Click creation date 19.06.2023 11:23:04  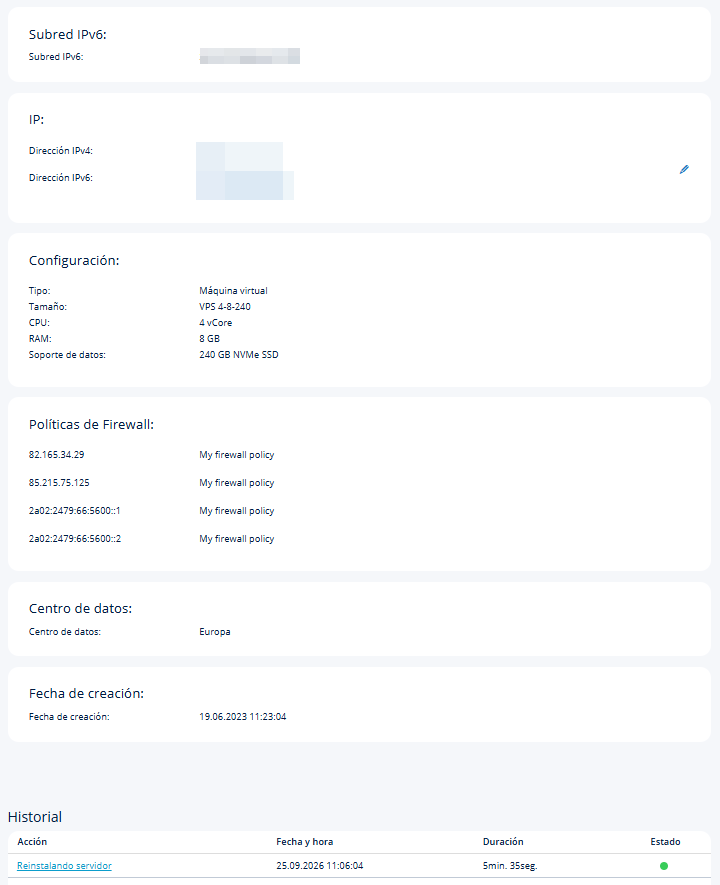[x=243, y=716]
